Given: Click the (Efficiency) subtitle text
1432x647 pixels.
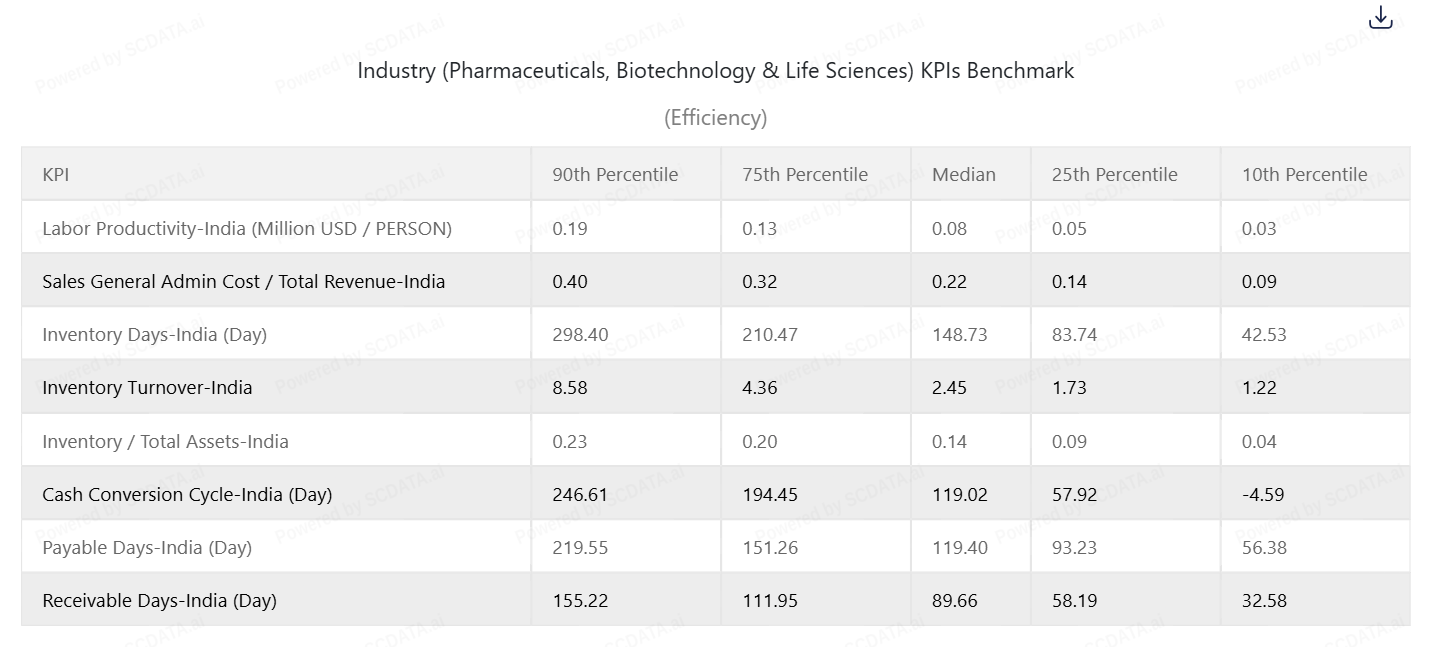Looking at the screenshot, I should 715,118.
